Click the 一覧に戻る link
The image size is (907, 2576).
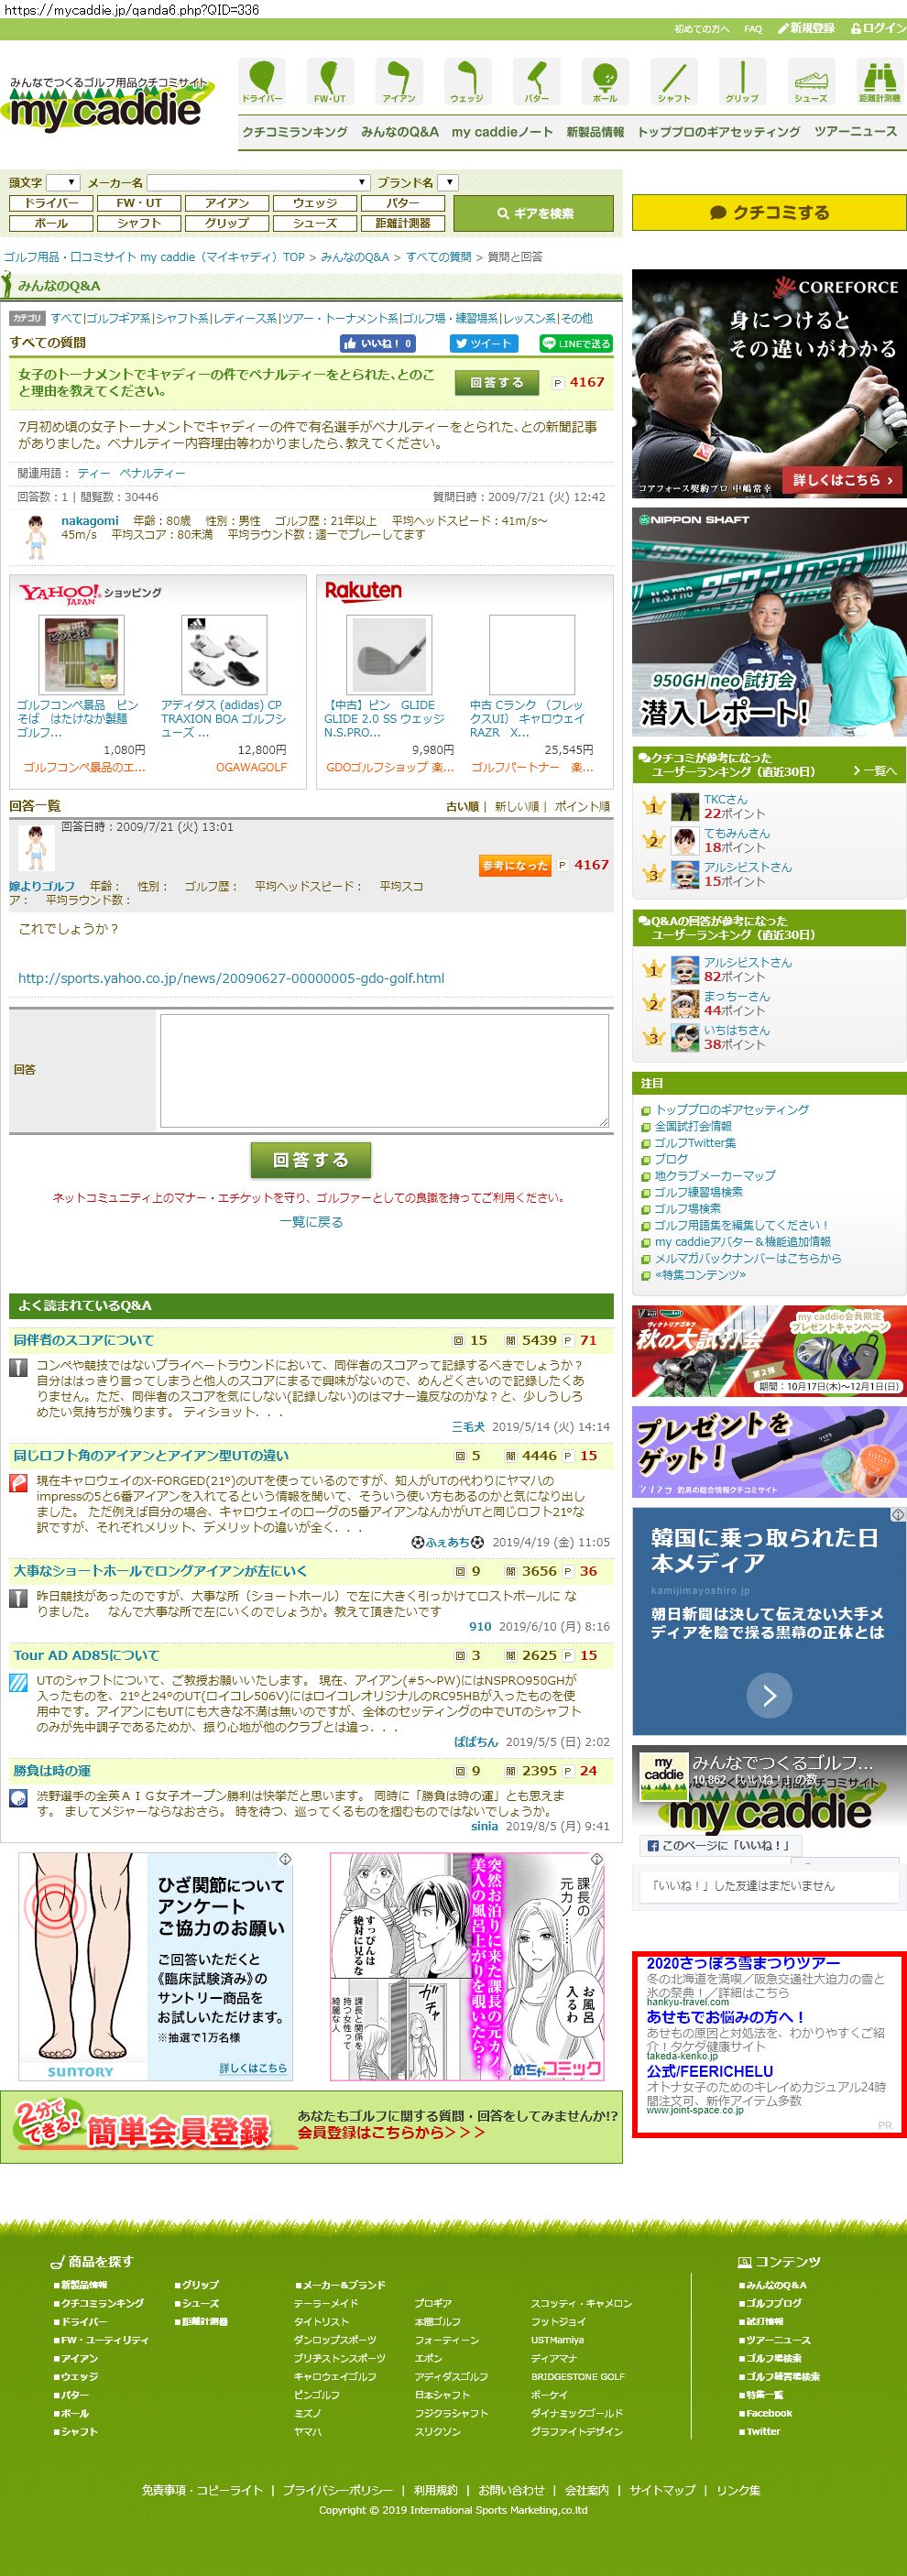311,1222
